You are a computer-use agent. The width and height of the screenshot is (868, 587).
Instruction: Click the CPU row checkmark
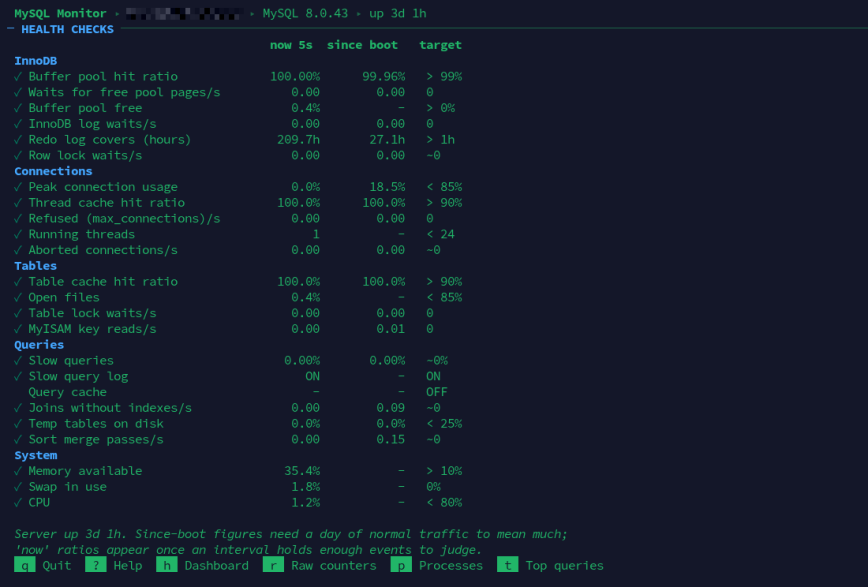(18, 502)
